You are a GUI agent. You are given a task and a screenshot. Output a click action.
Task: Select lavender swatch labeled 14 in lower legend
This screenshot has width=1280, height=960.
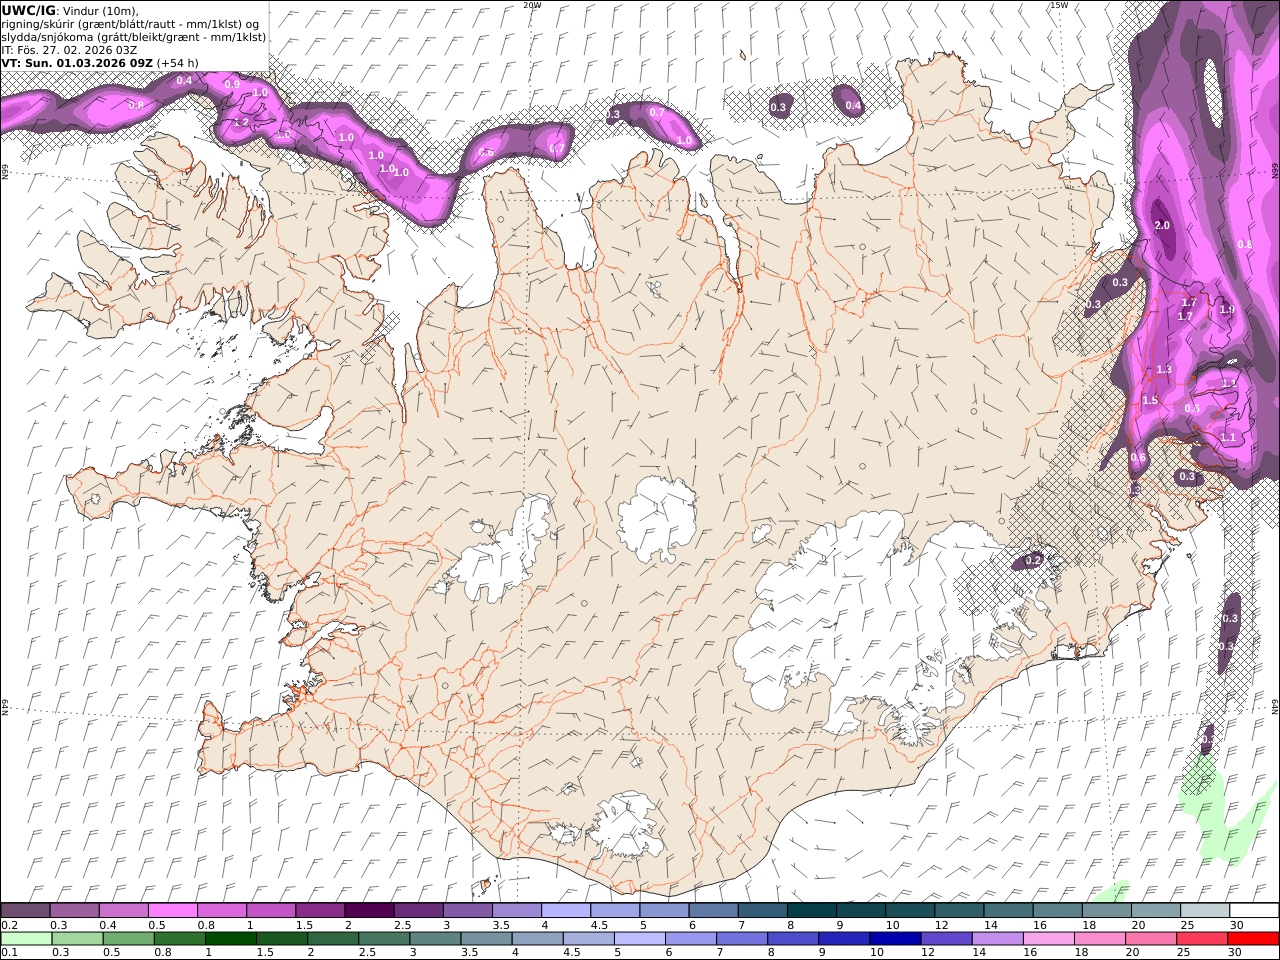click(x=998, y=938)
